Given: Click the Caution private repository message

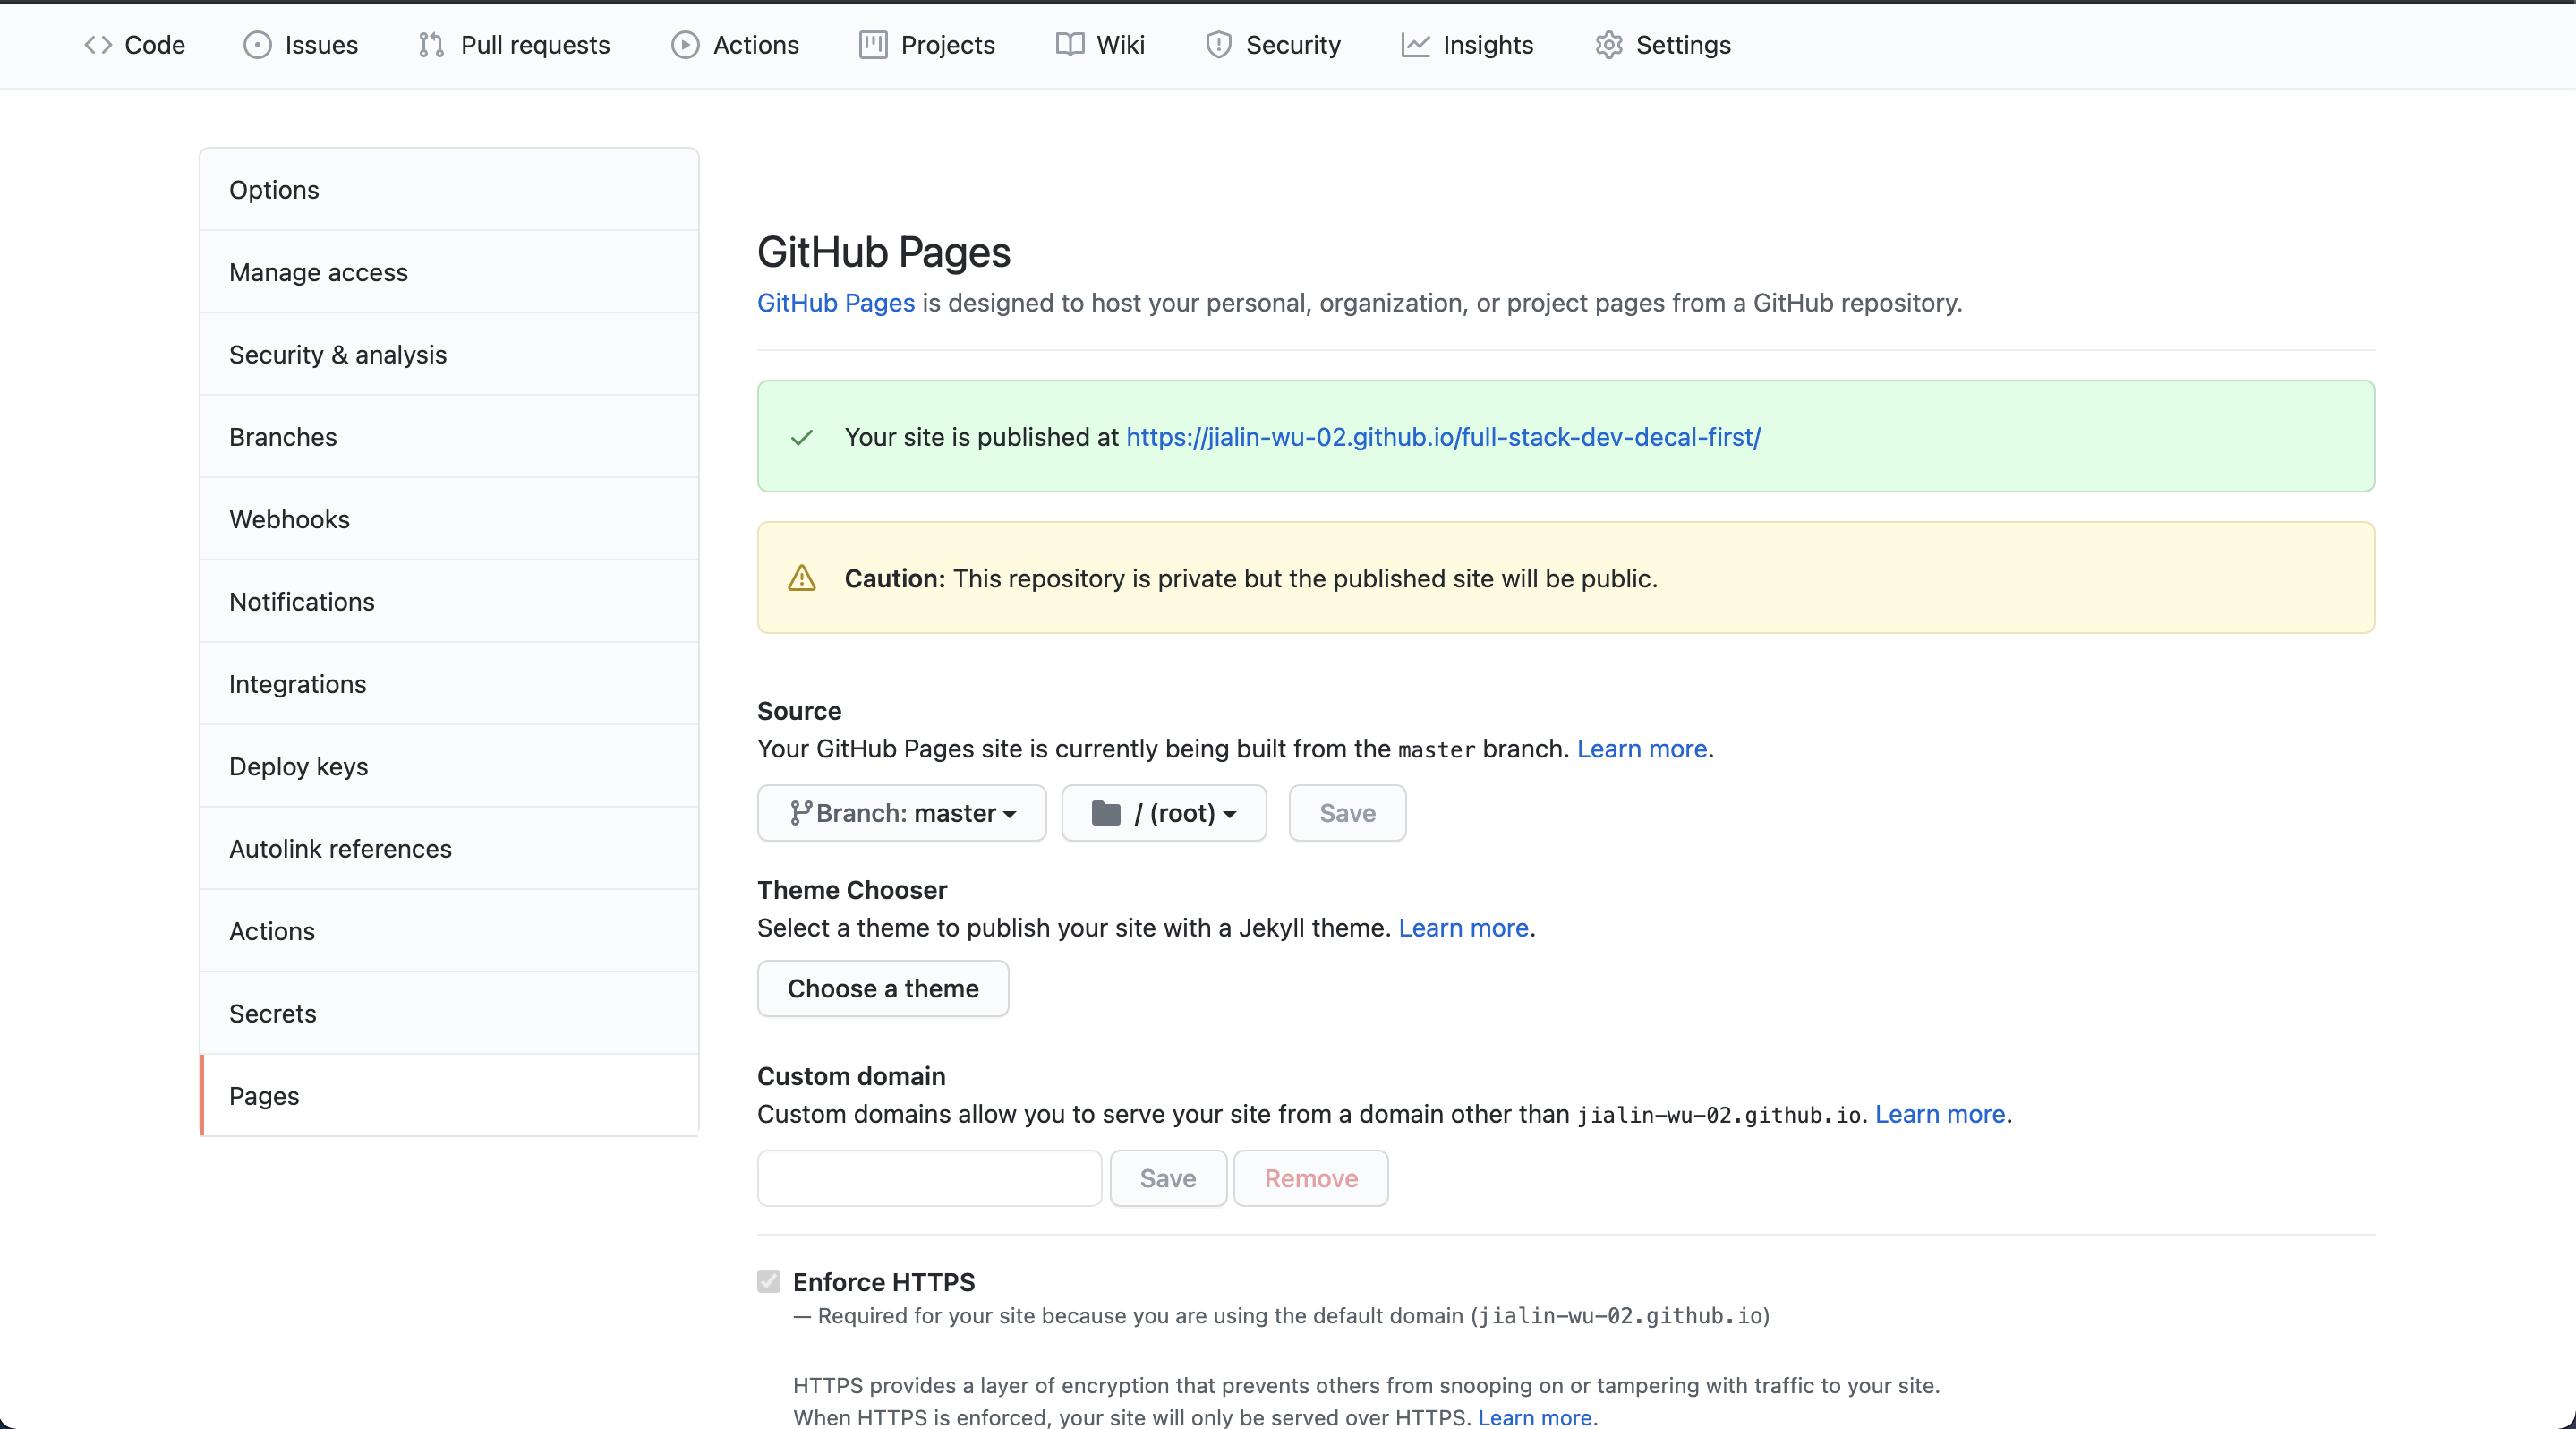Looking at the screenshot, I should point(1251,578).
